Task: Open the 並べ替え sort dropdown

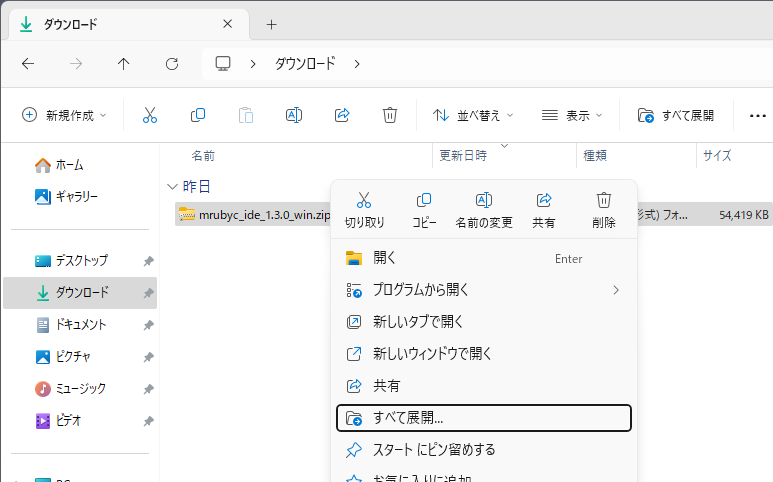Action: point(473,115)
